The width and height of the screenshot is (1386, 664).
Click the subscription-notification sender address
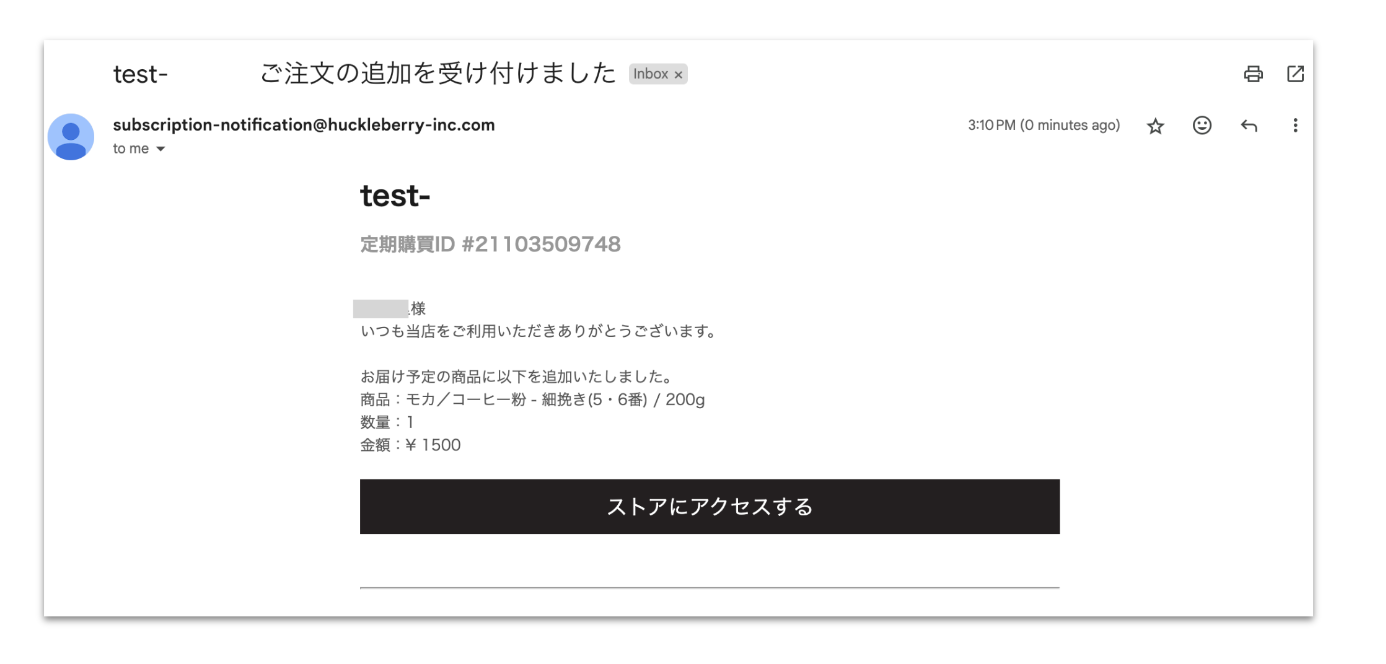[304, 126]
